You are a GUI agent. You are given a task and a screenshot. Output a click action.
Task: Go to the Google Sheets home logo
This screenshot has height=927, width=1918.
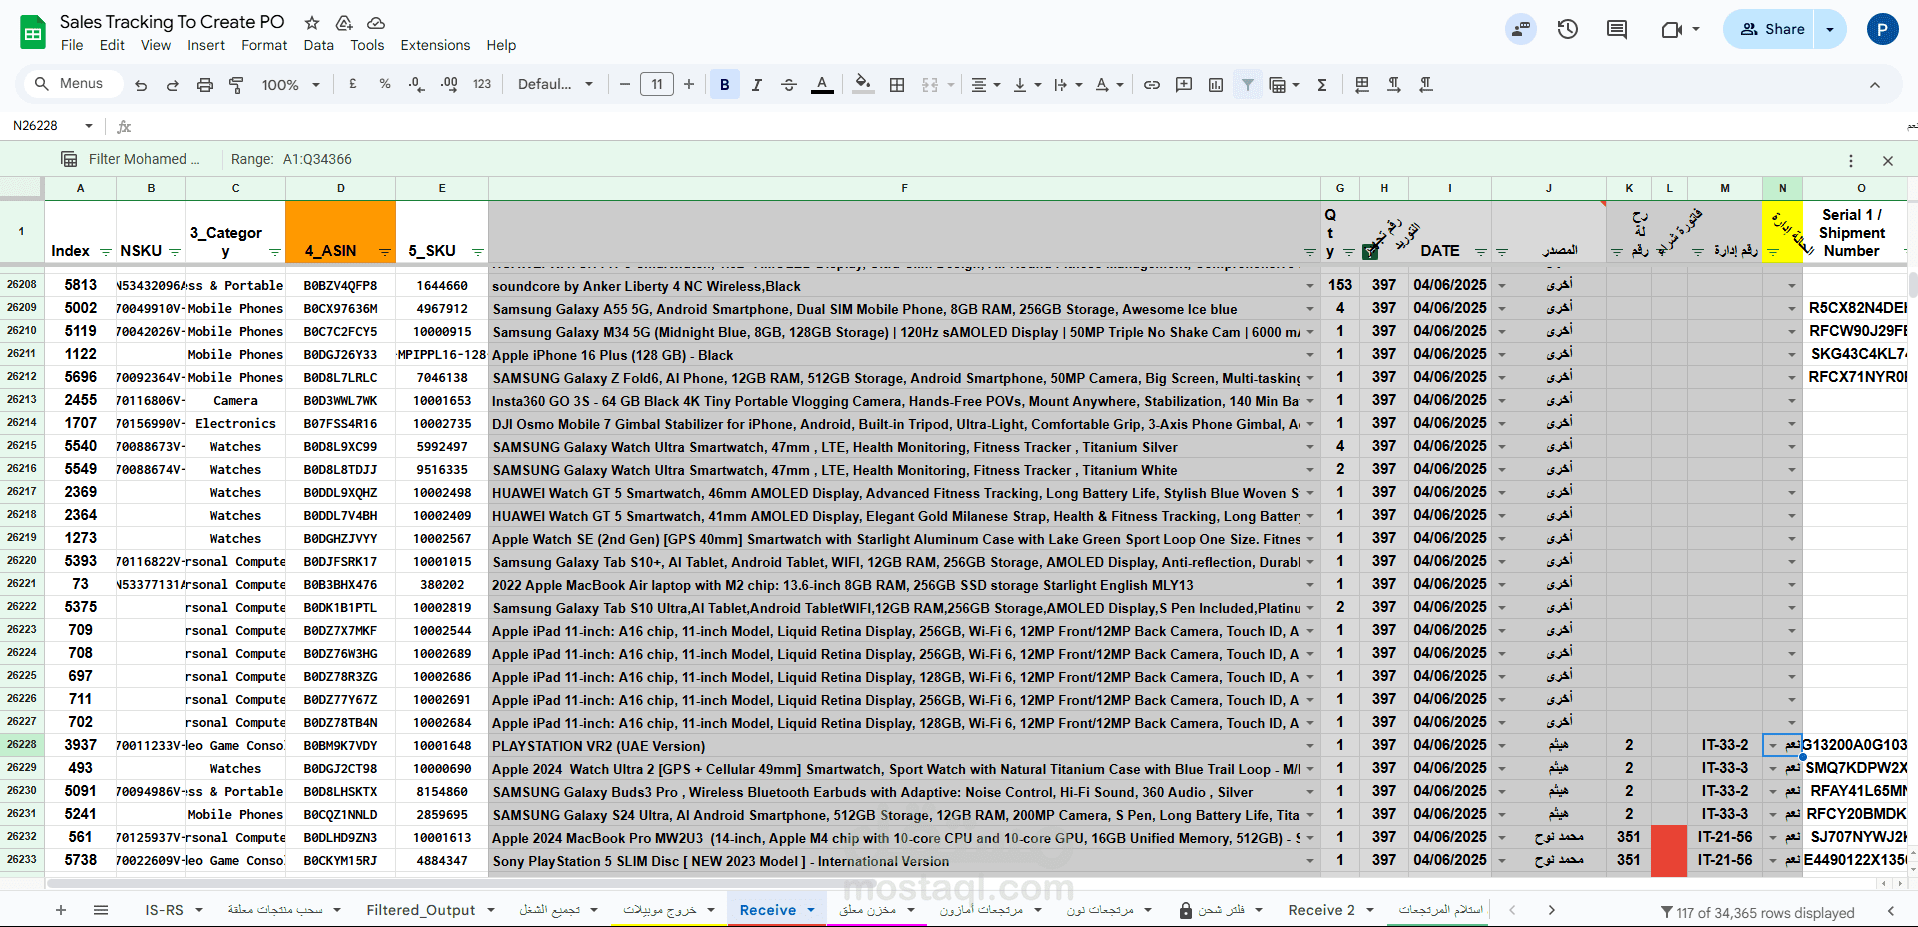[33, 32]
